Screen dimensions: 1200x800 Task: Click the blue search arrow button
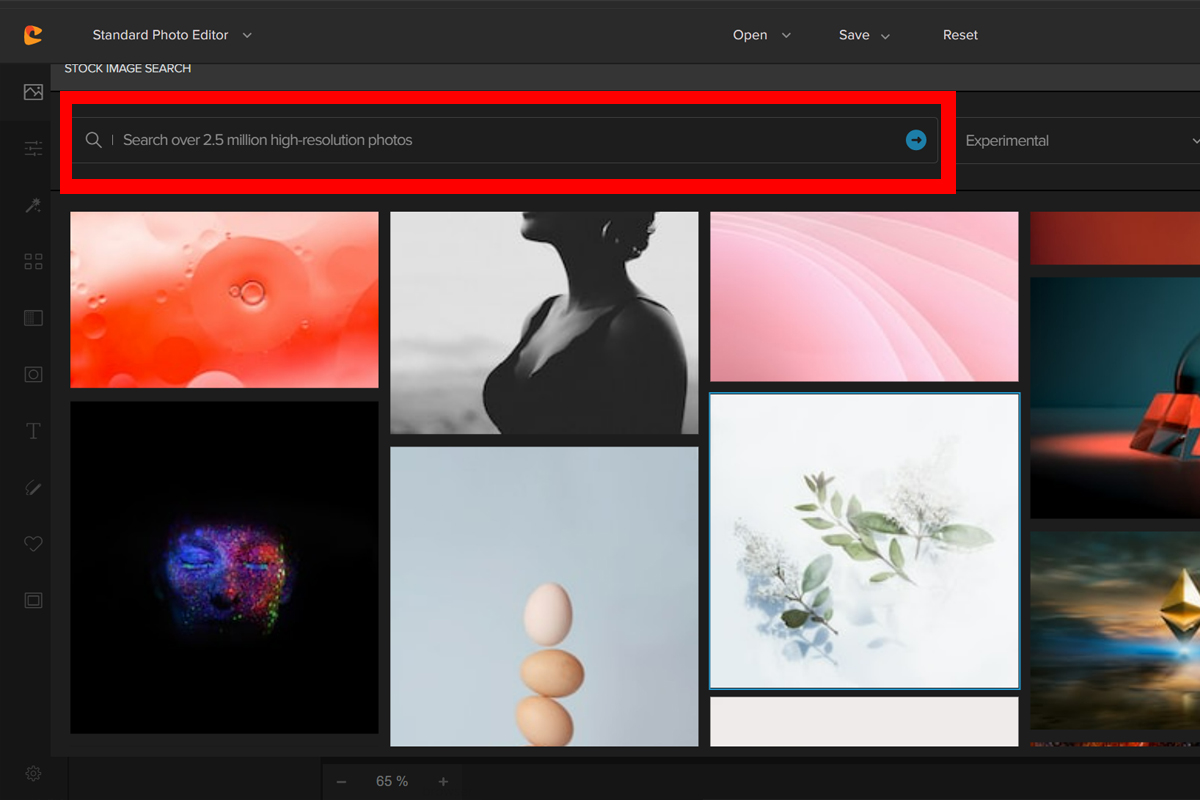coord(915,140)
